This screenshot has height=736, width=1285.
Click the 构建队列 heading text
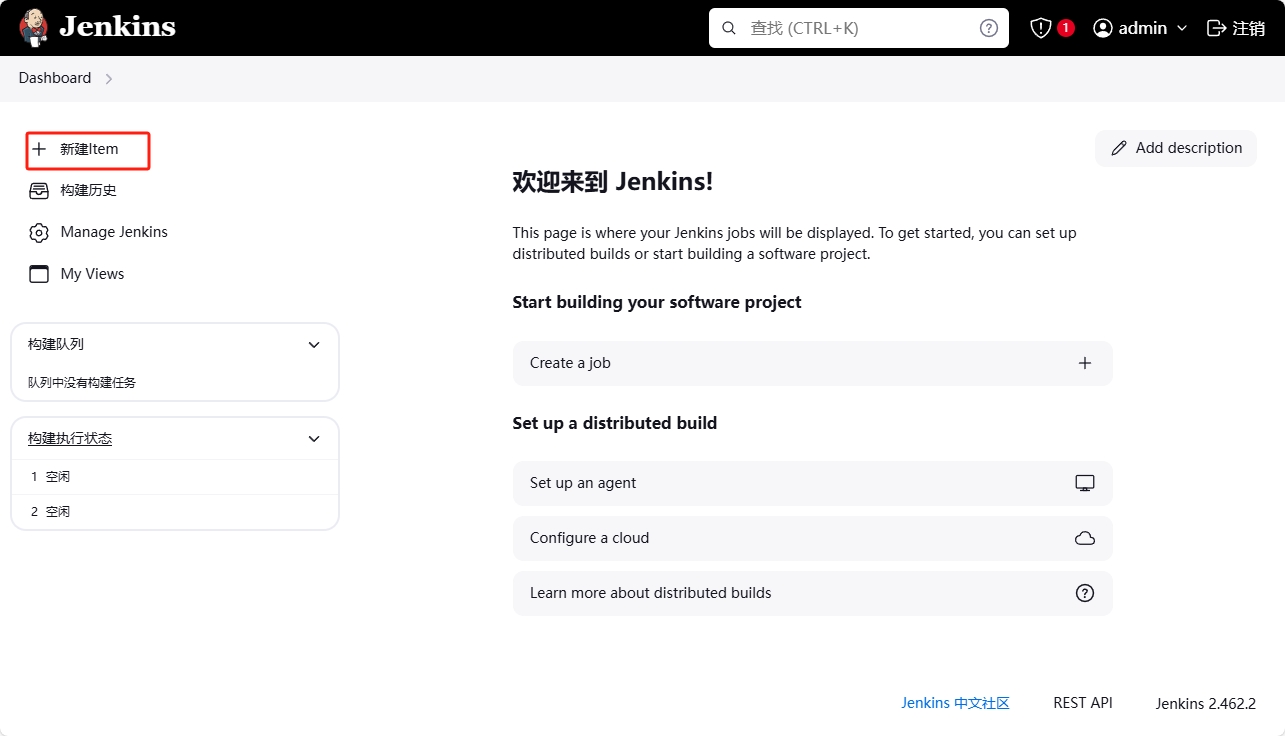click(56, 344)
